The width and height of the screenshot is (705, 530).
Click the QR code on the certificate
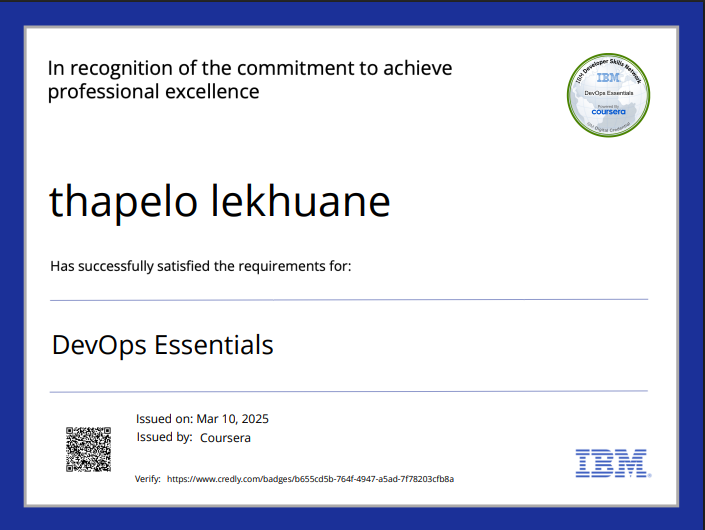[88, 449]
